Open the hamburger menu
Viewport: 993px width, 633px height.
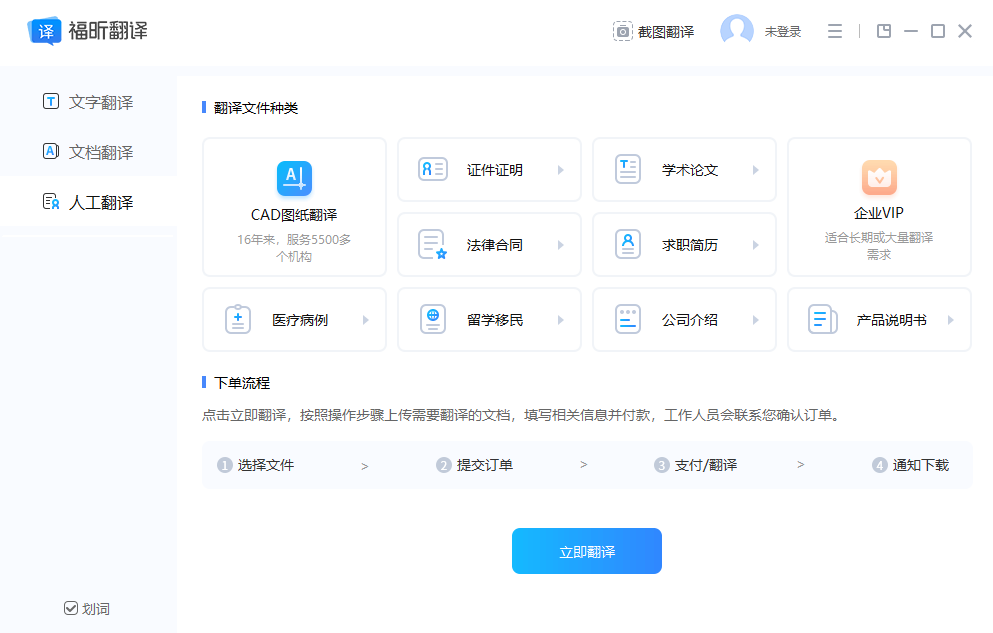pyautogui.click(x=835, y=30)
